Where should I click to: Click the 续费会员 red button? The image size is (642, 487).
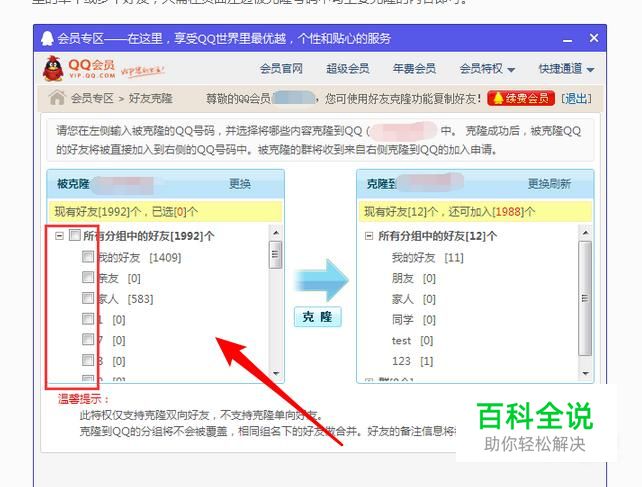(x=521, y=98)
